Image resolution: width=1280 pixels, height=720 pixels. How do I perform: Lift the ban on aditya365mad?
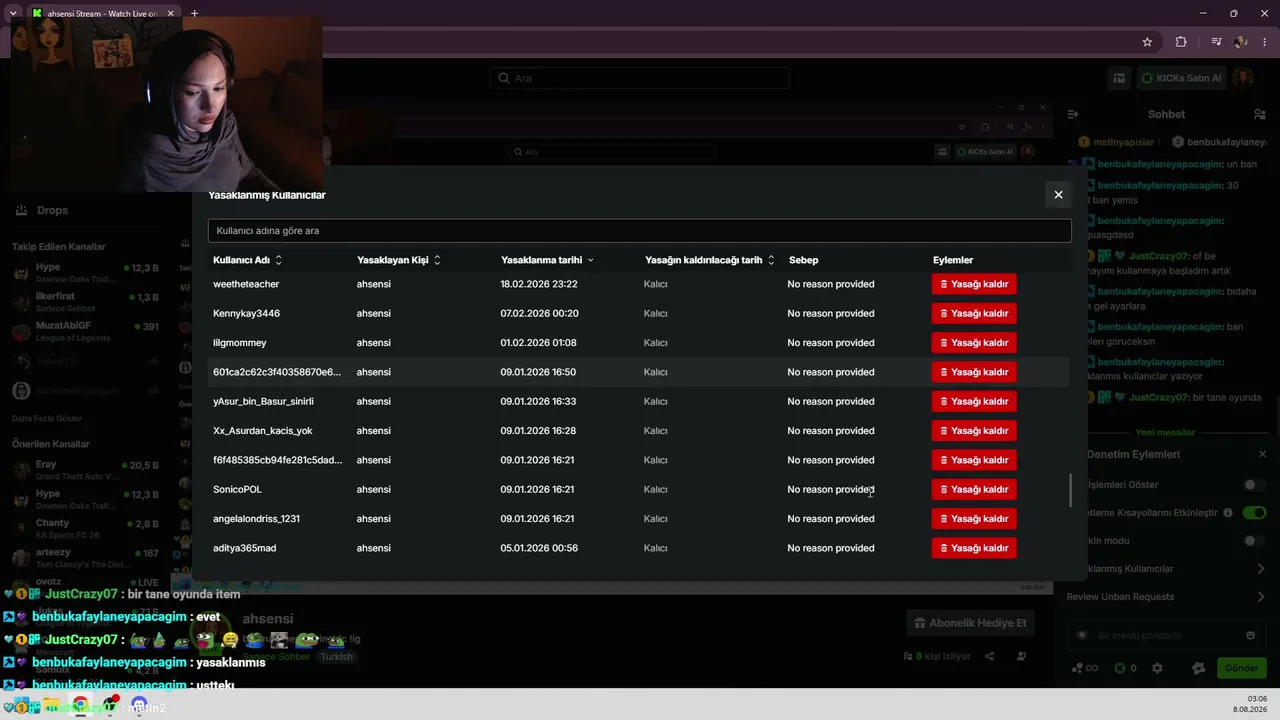tap(974, 548)
